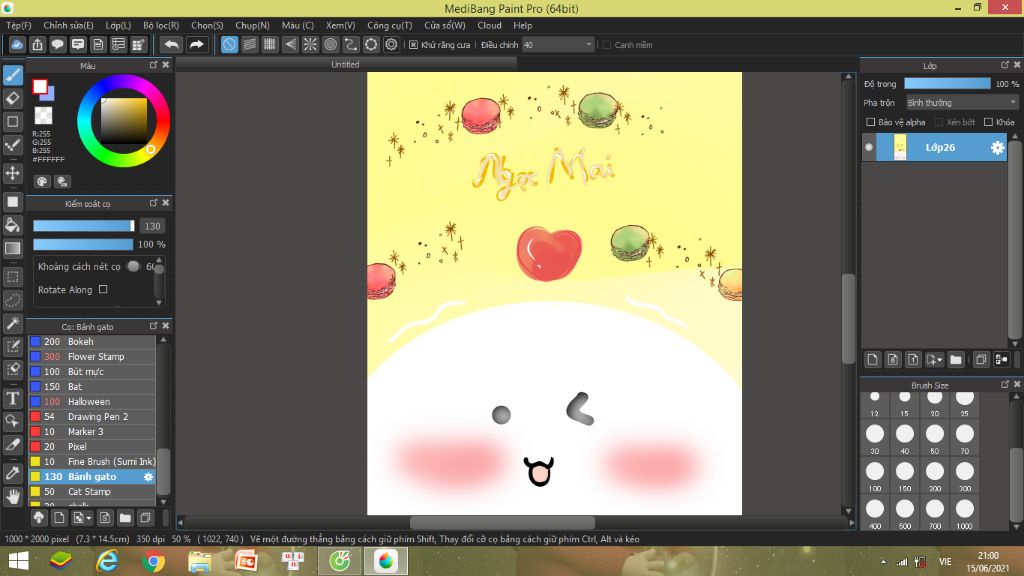Toggle Khử răng cưa anti-aliasing checkbox
This screenshot has height=576, width=1024.
click(413, 45)
